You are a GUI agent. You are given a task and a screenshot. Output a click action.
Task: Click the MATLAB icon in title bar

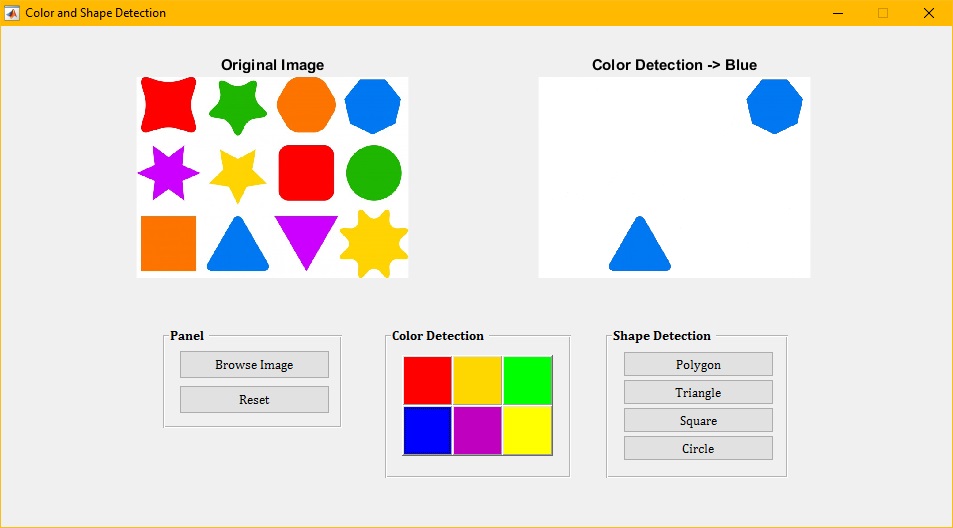pos(13,13)
